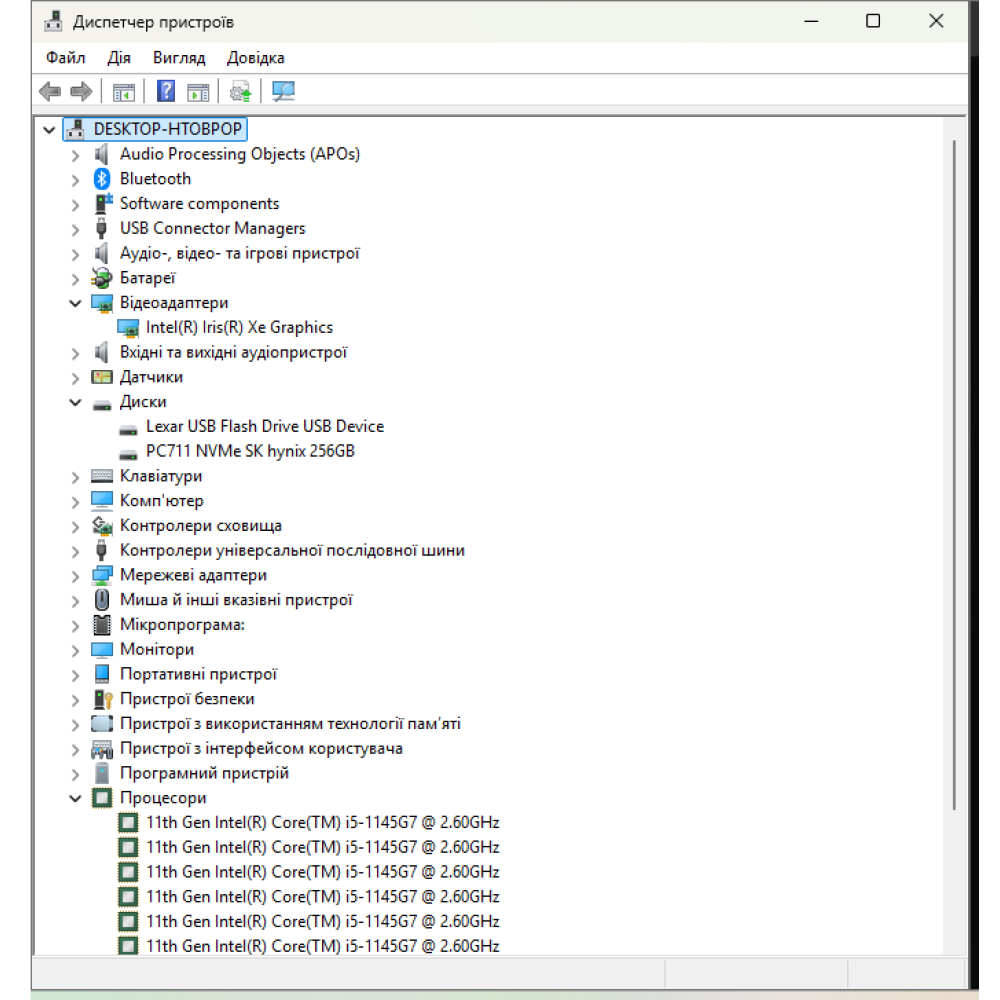The width and height of the screenshot is (1000, 1000).
Task: Expand the Bluetooth category chevron
Action: [x=75, y=180]
